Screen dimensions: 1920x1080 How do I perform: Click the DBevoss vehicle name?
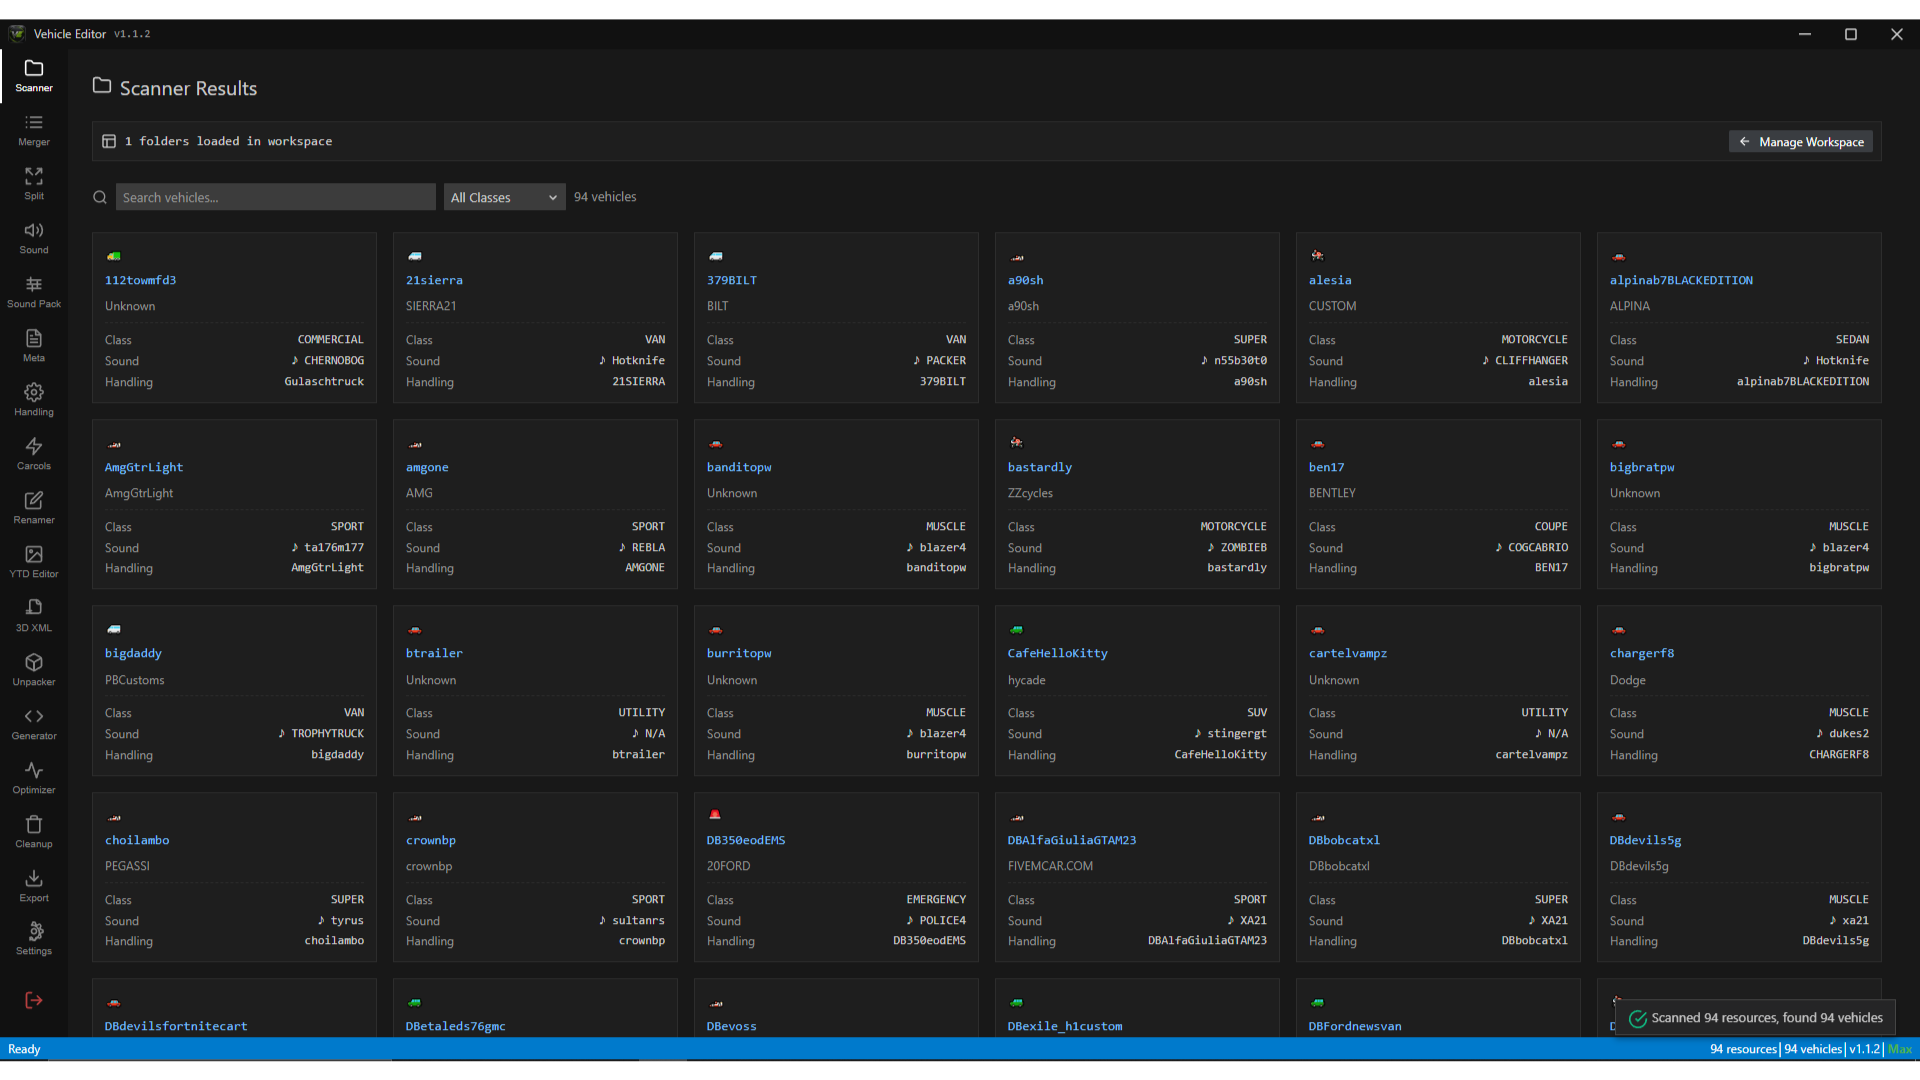[x=732, y=1026]
